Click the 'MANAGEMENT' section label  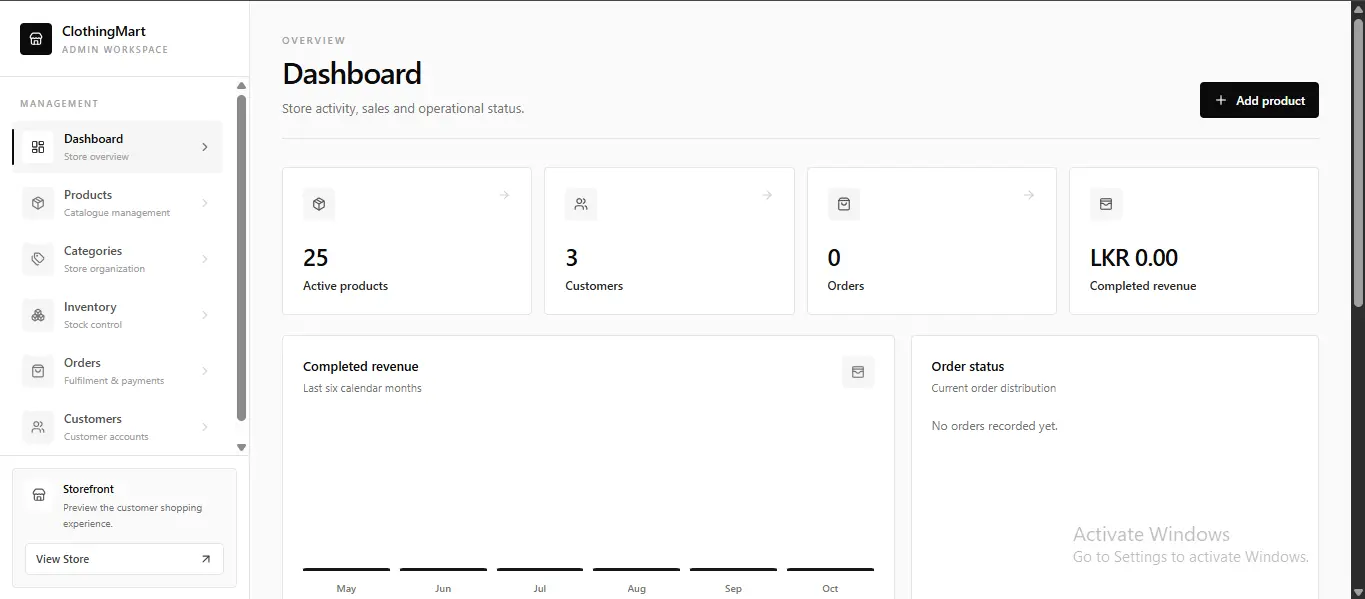[x=59, y=104]
